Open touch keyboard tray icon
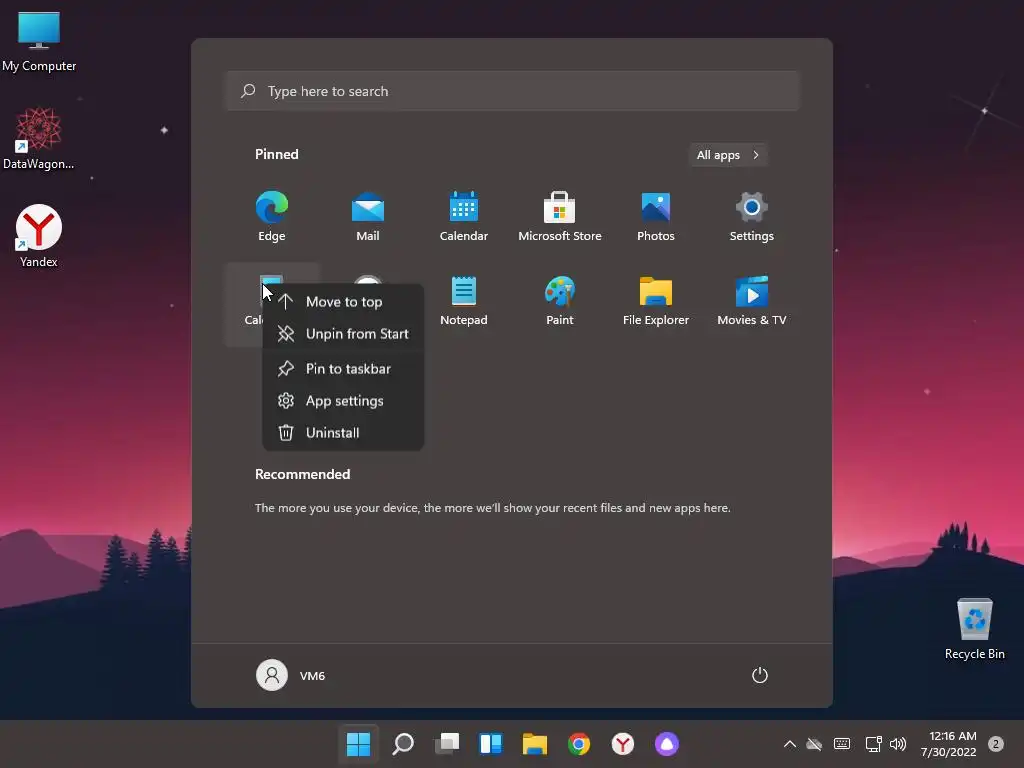 842,744
